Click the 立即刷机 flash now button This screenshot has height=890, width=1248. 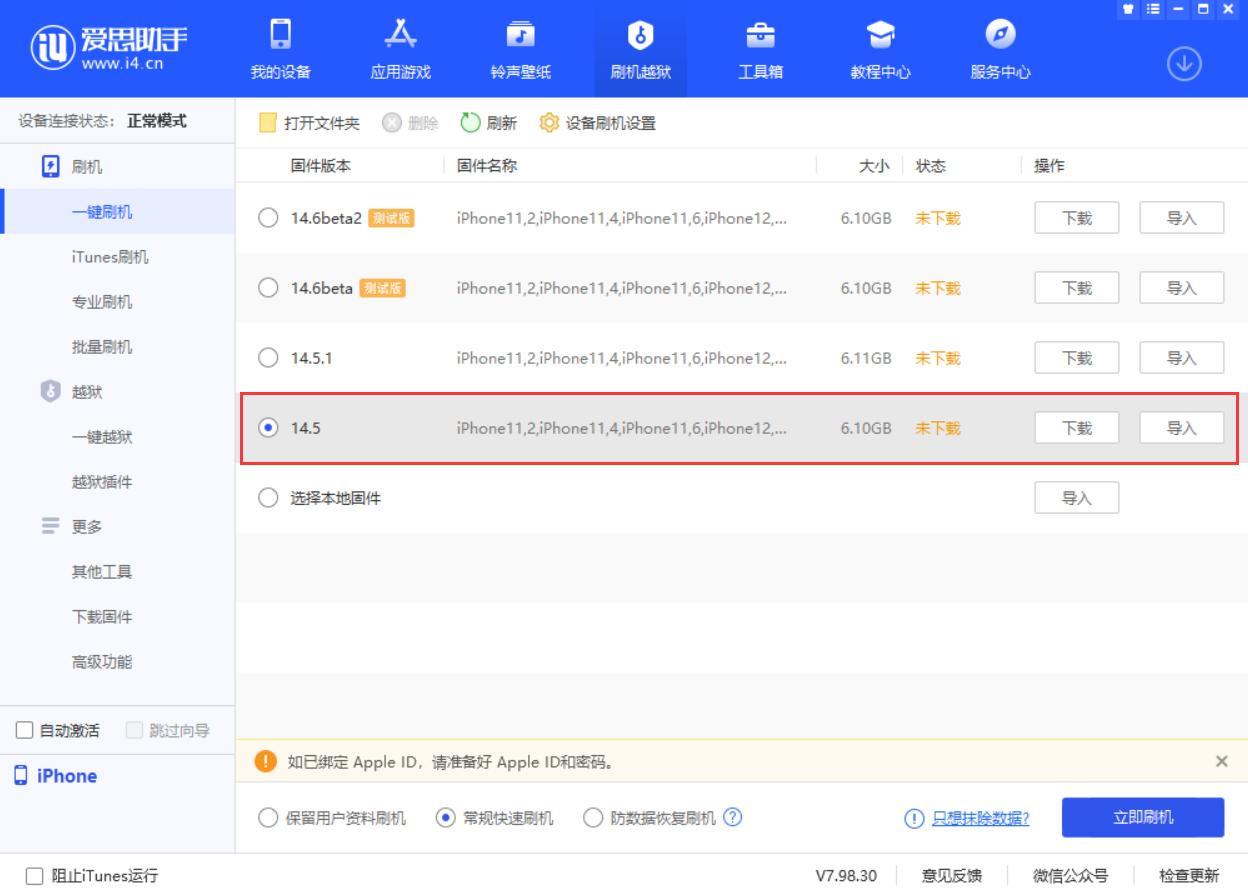(x=1142, y=817)
